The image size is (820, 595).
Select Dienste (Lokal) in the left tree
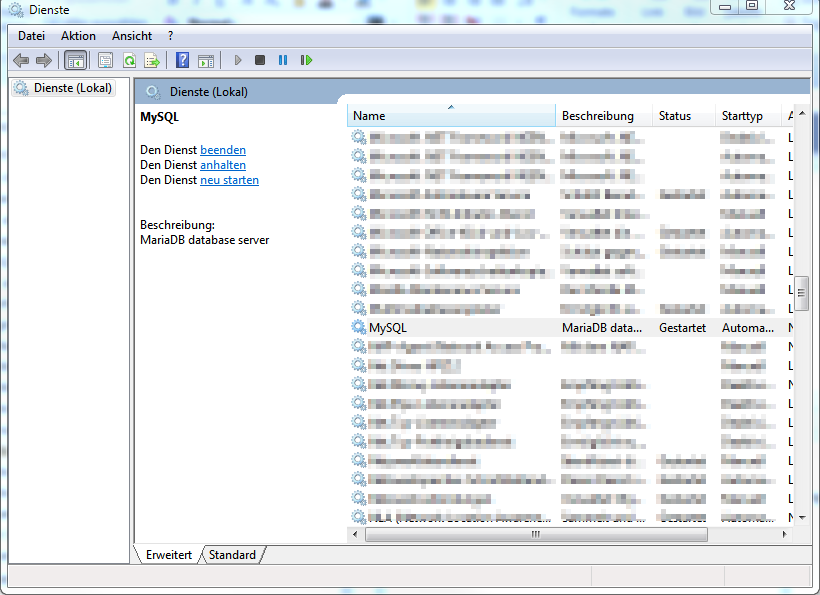65,87
